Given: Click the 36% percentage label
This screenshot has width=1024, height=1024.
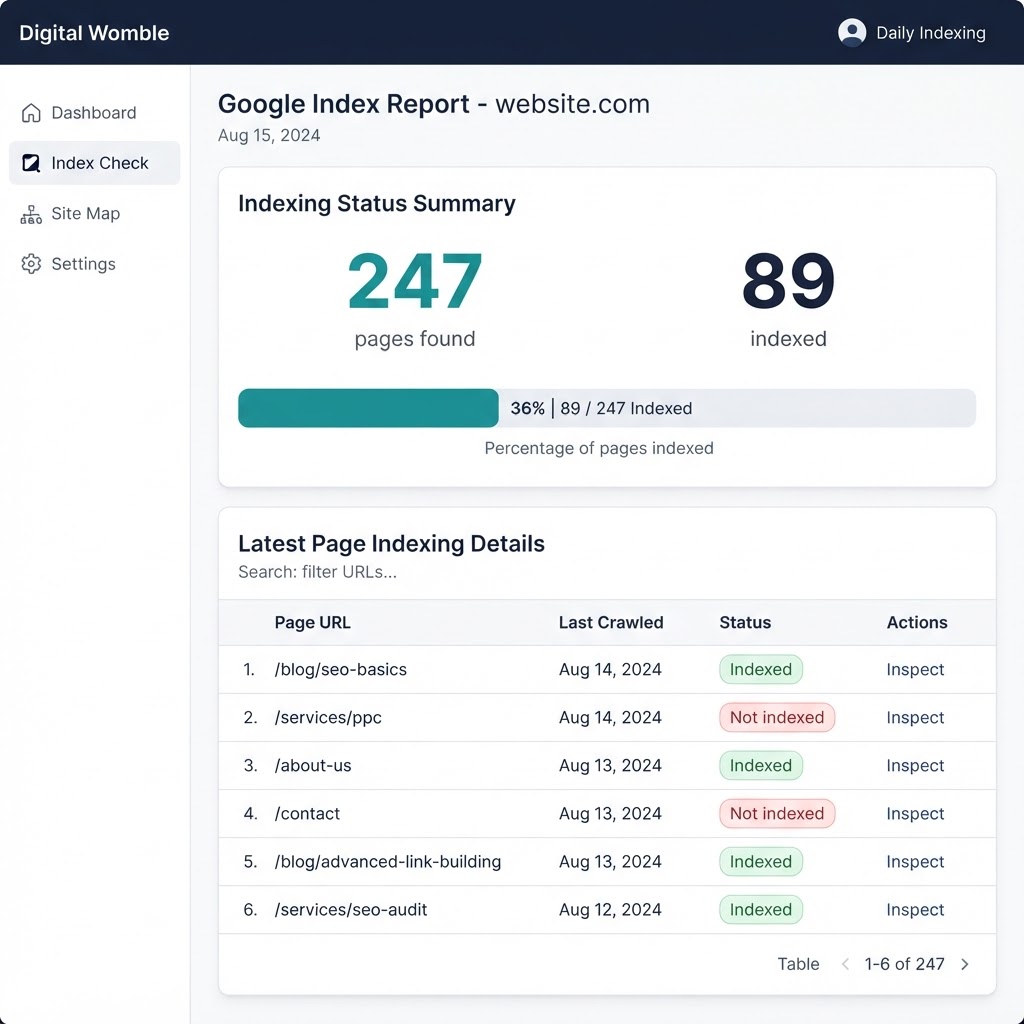Looking at the screenshot, I should (528, 408).
